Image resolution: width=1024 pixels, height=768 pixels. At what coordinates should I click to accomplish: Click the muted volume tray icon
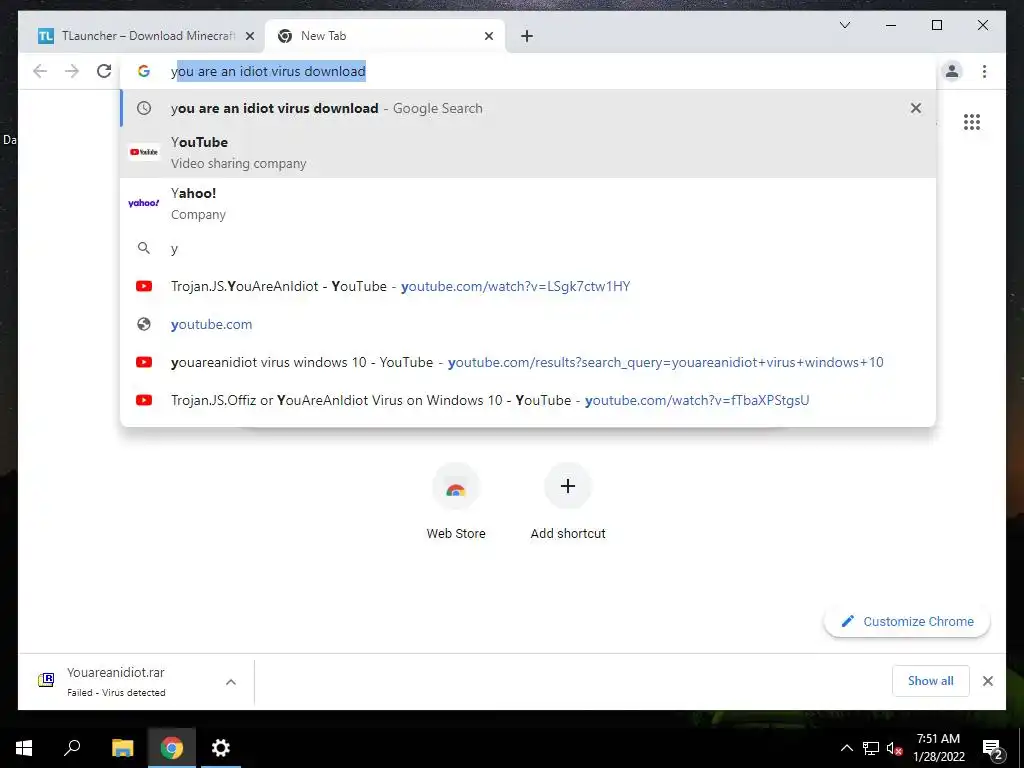pyautogui.click(x=894, y=748)
